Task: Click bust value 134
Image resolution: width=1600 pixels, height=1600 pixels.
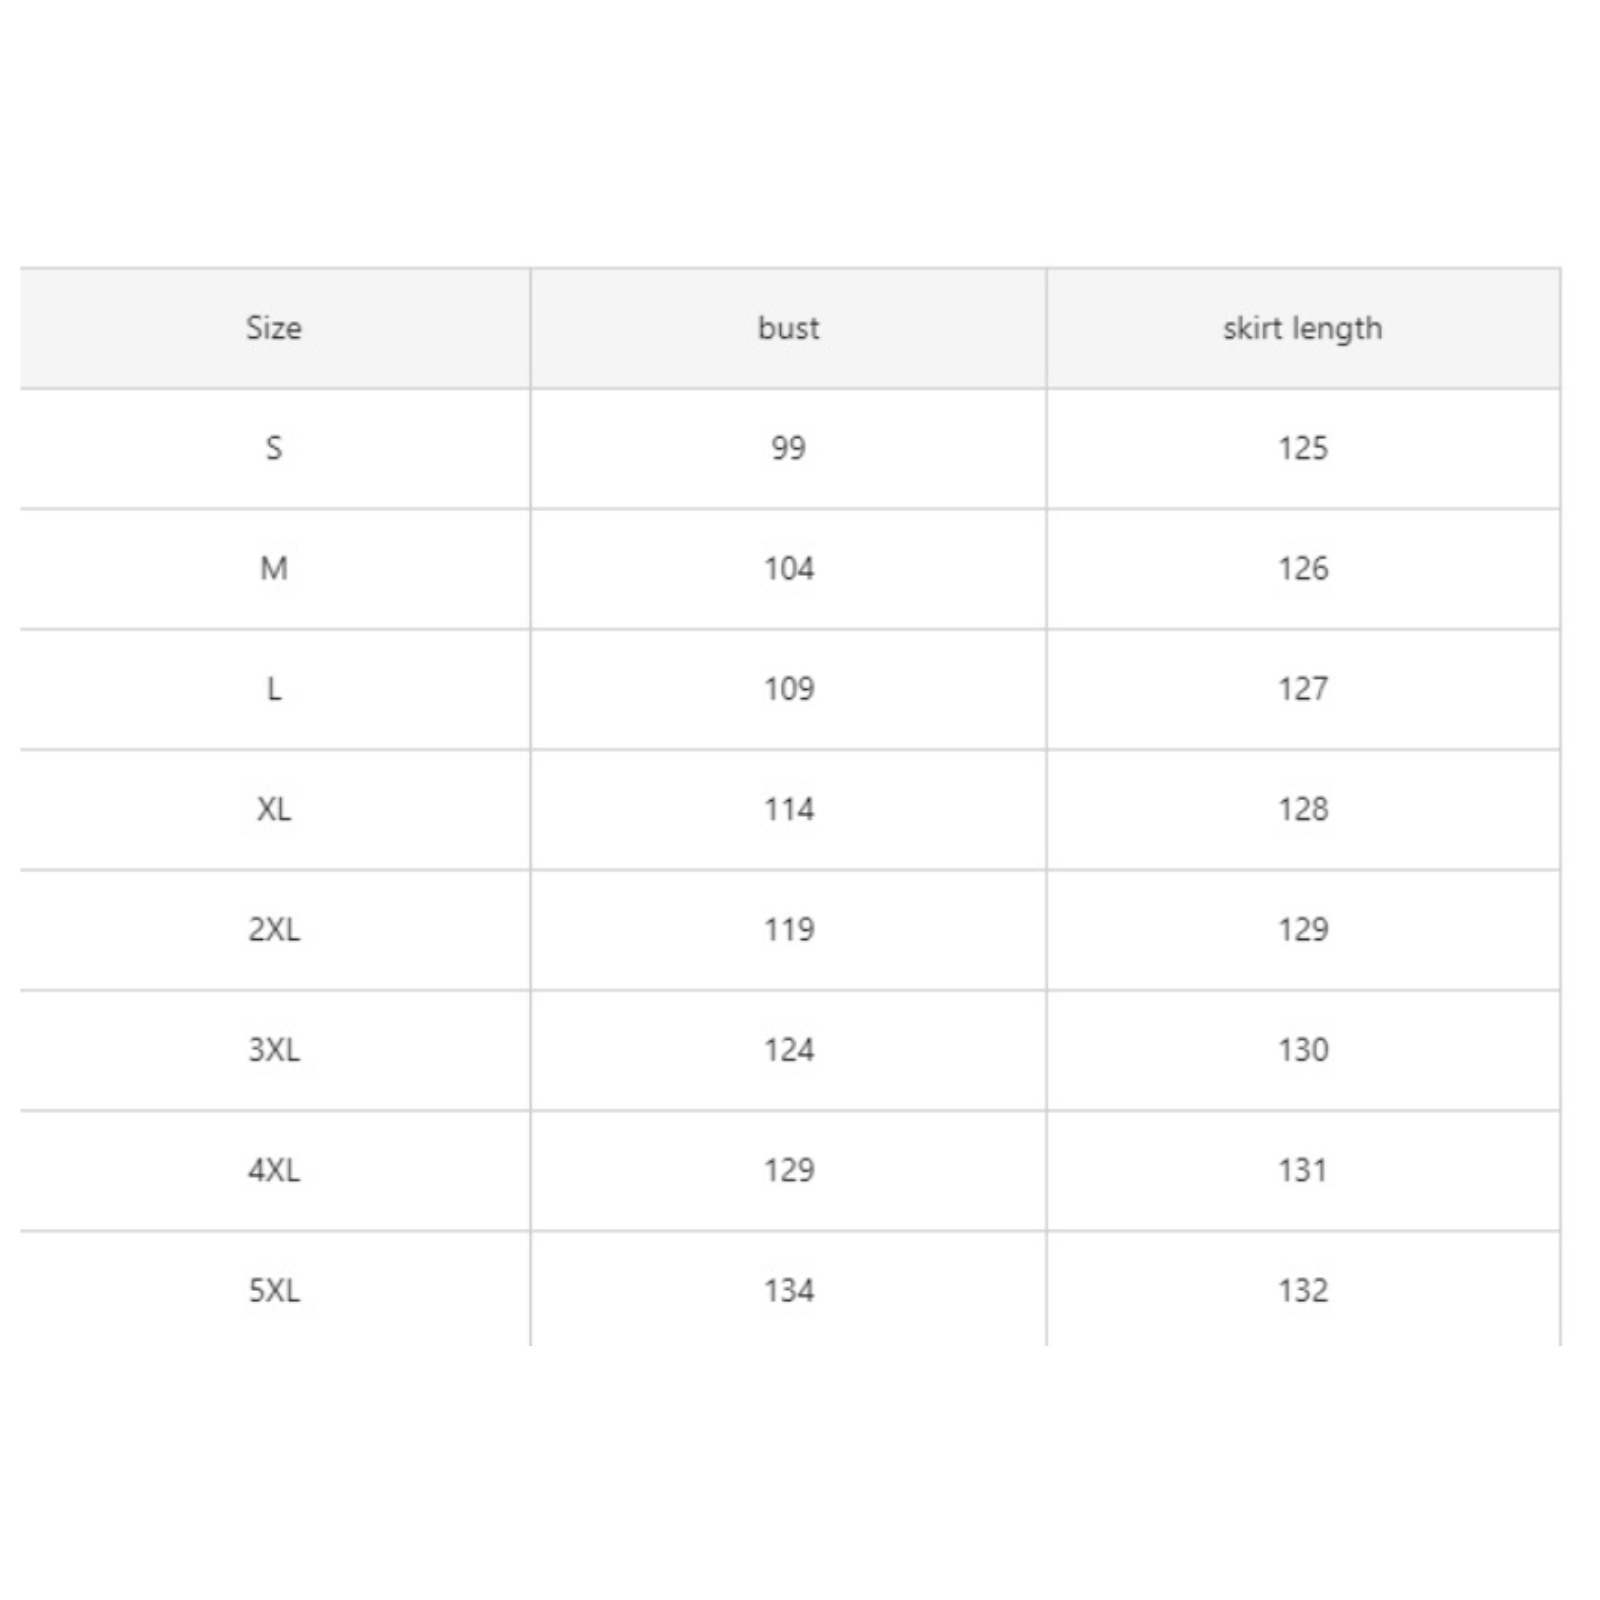Action: [x=789, y=1291]
